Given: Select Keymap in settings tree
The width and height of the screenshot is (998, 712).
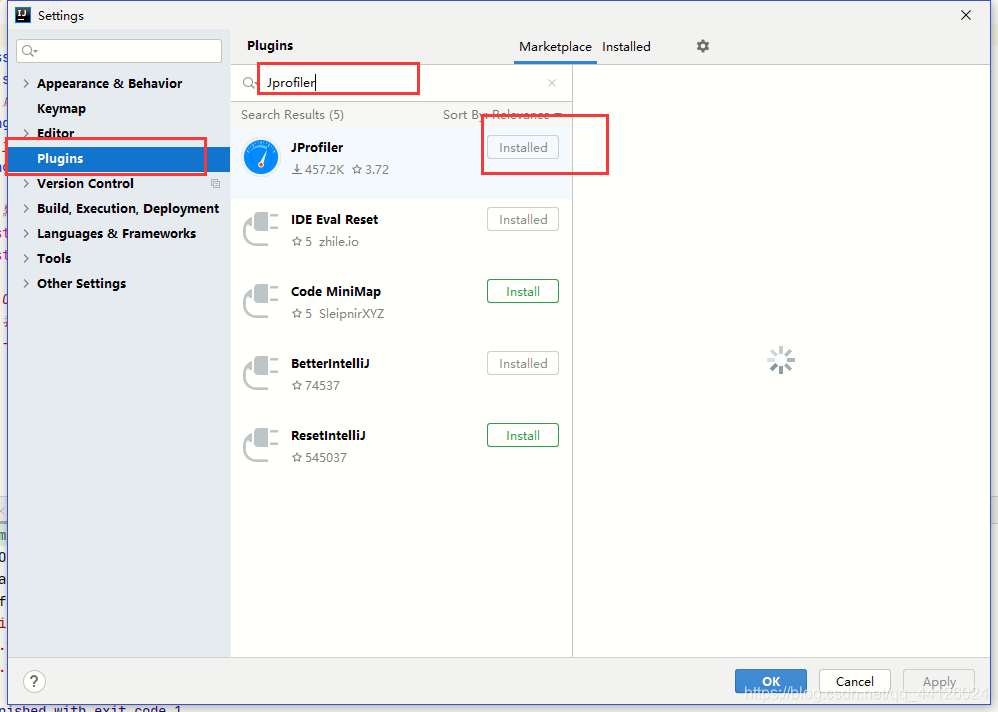Looking at the screenshot, I should [x=61, y=108].
